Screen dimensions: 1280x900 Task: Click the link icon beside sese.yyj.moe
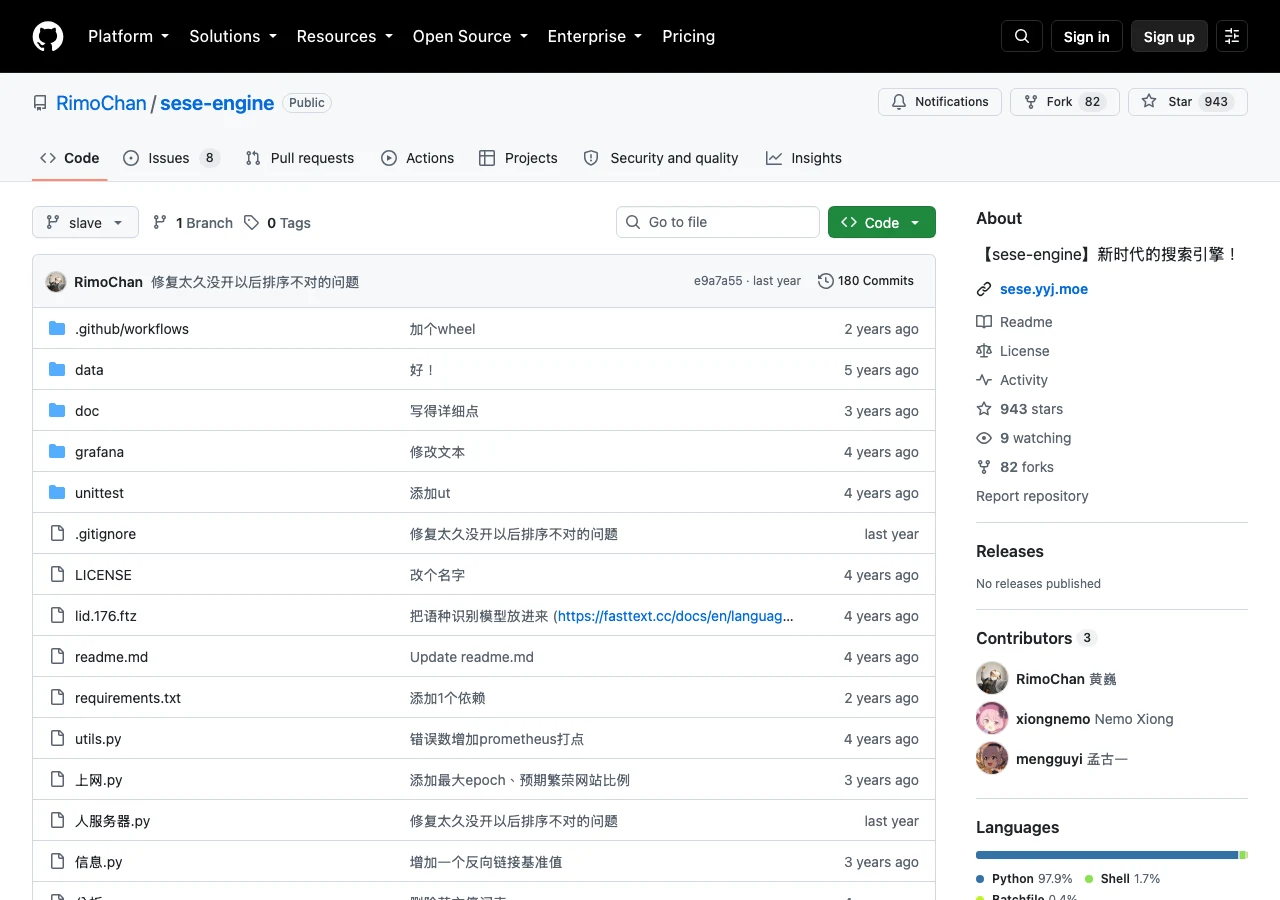coord(984,289)
